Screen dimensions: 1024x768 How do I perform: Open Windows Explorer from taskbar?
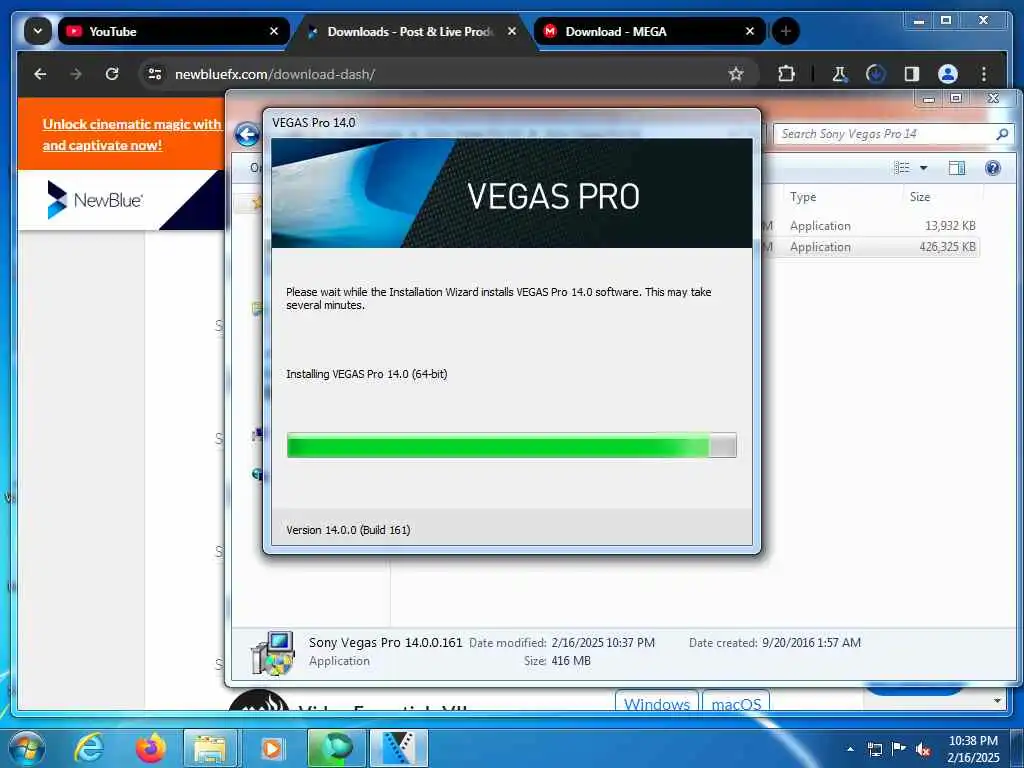pos(210,748)
